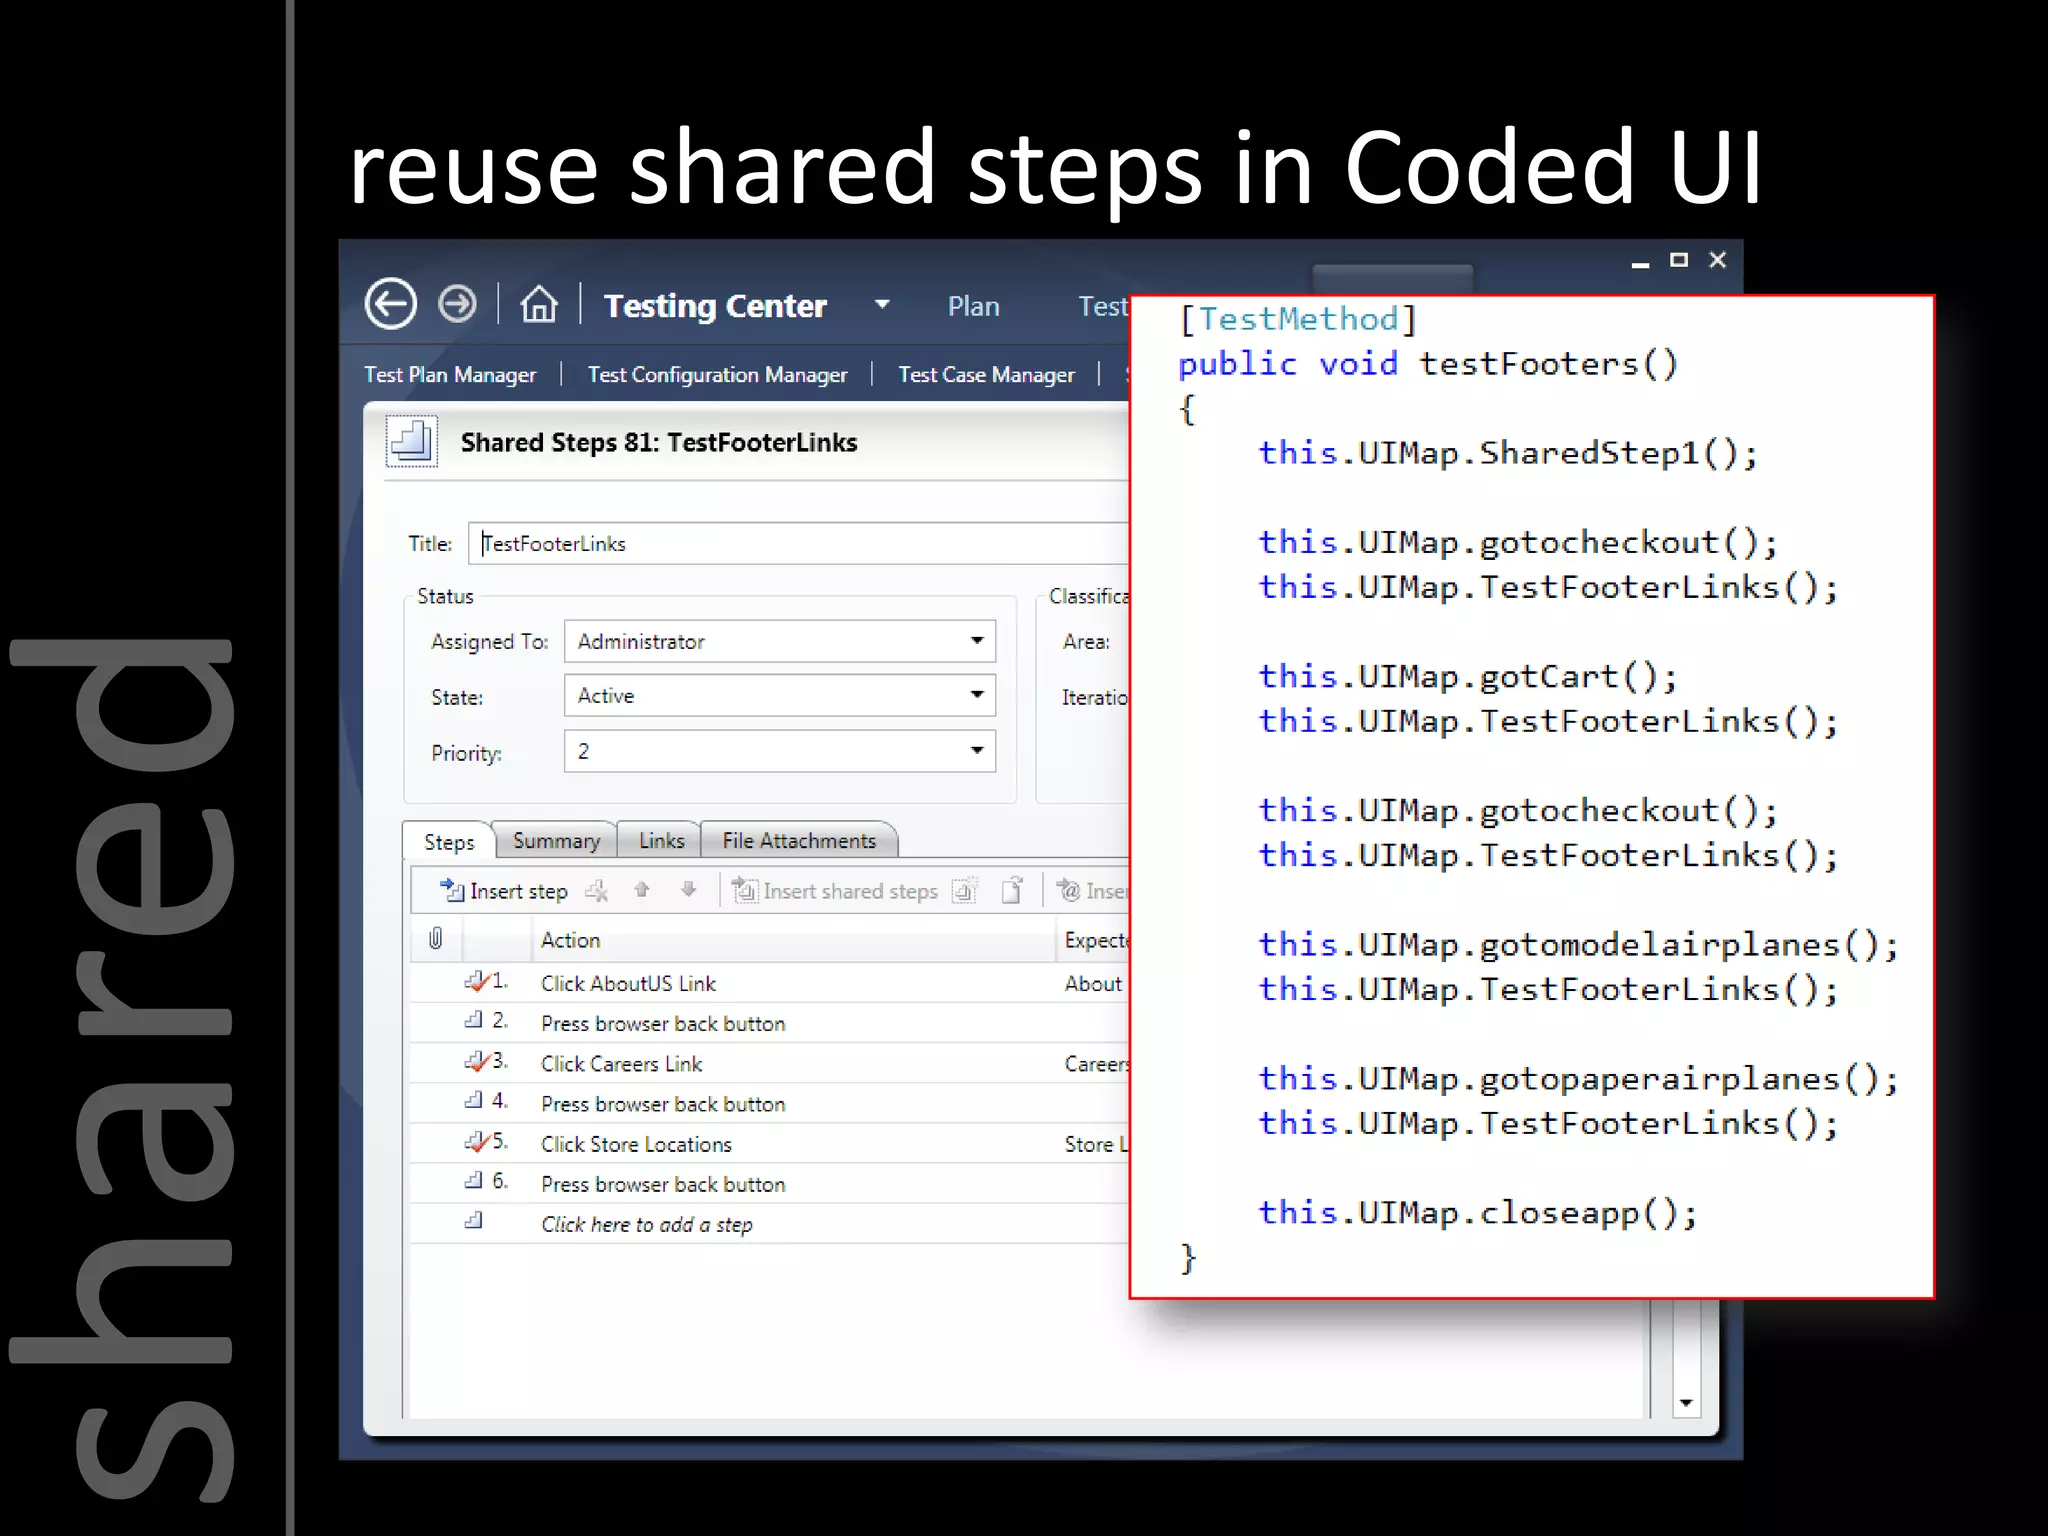Viewport: 2048px width, 1536px height.
Task: Move step up with up arrow
Action: [642, 890]
